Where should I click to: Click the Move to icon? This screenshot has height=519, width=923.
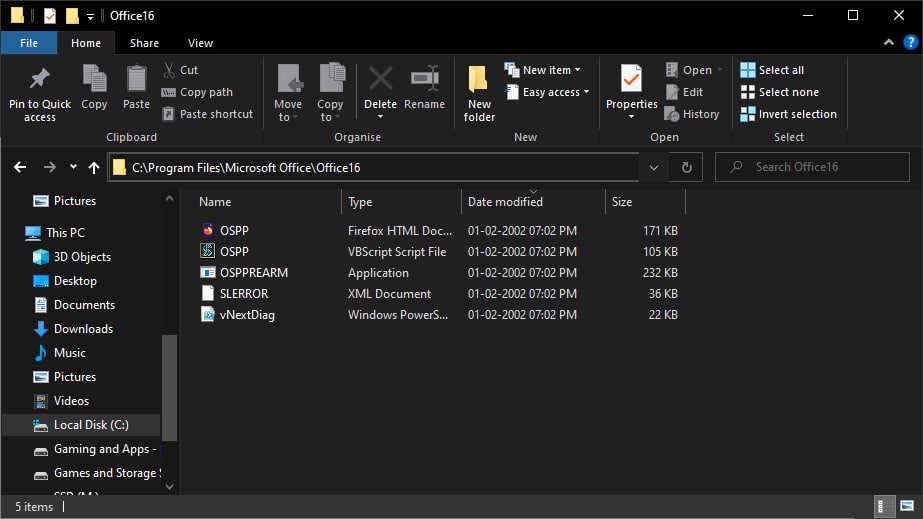coord(290,79)
